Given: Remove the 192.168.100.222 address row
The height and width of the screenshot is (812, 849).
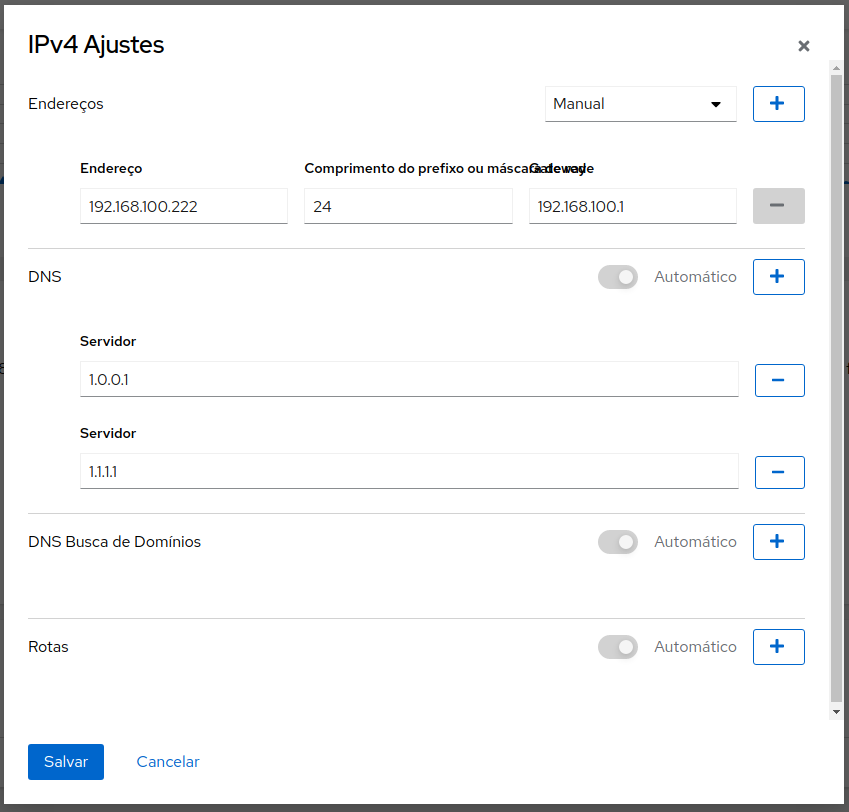Looking at the screenshot, I should pyautogui.click(x=778, y=206).
